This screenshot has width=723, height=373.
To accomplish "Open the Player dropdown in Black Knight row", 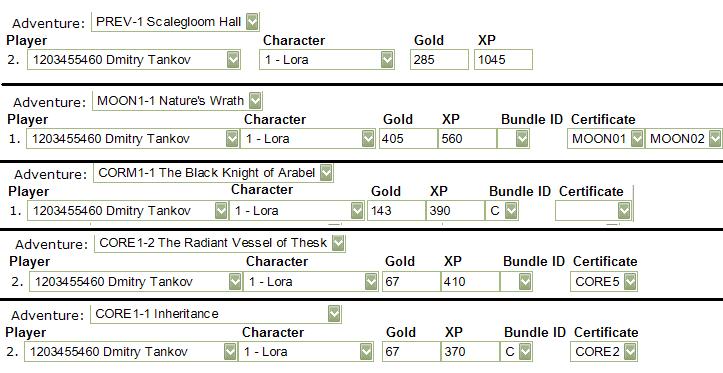I will pyautogui.click(x=128, y=211).
